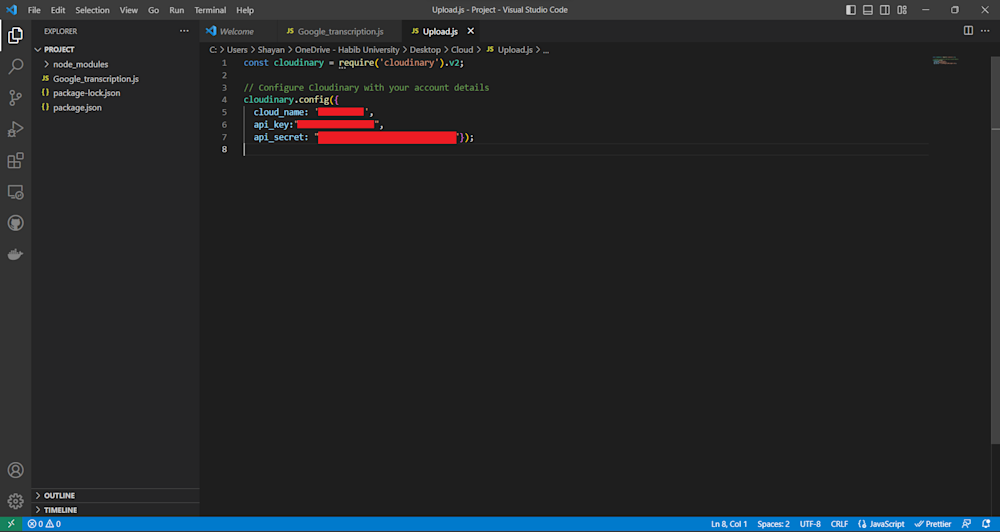1000x532 pixels.
Task: Click the Prettier status bar item
Action: pos(933,524)
